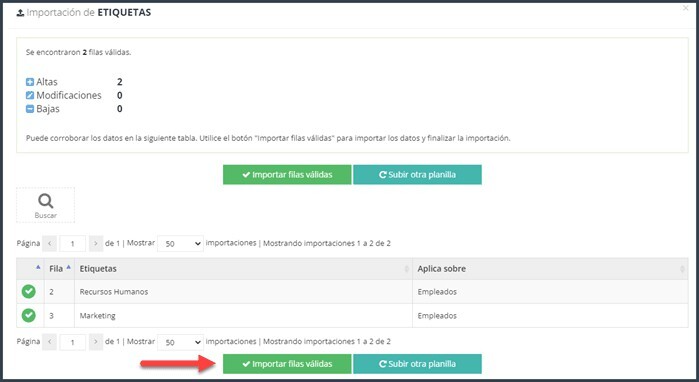Open the top Mostrar 50 dropdown
Image resolution: width=699 pixels, height=382 pixels.
coord(181,243)
